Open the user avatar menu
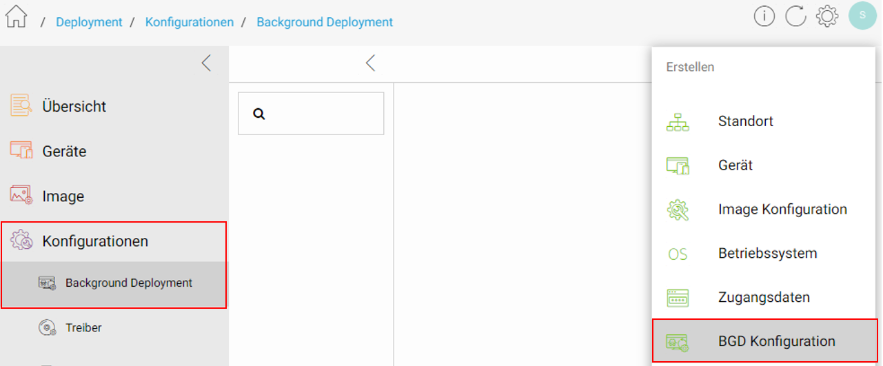Screen dimensions: 883x366 tap(862, 15)
